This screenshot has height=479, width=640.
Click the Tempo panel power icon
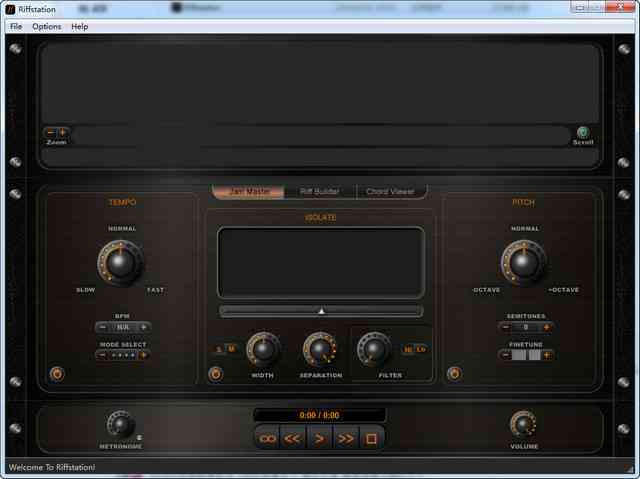point(57,374)
